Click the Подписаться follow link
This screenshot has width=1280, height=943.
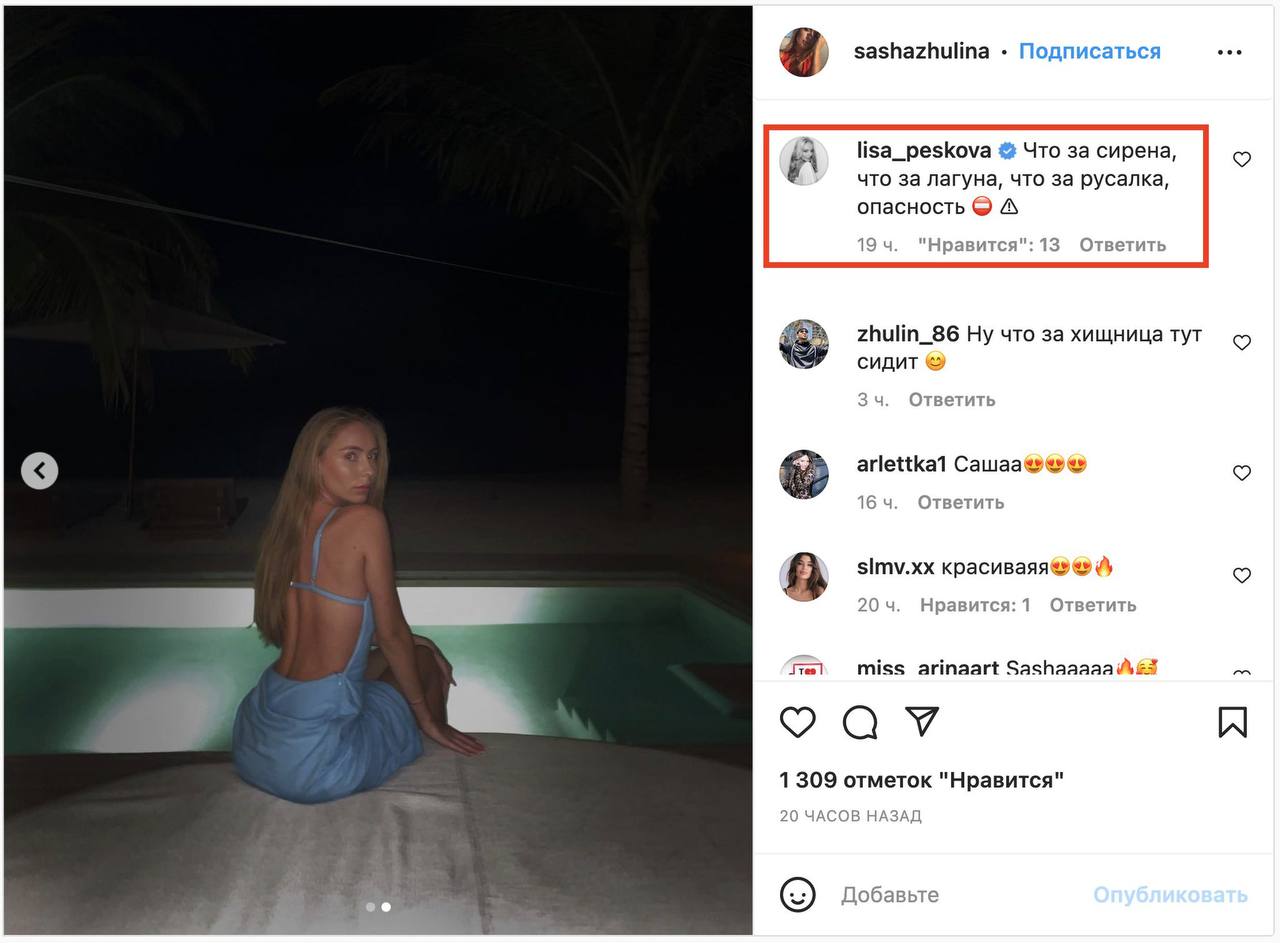click(x=1089, y=51)
